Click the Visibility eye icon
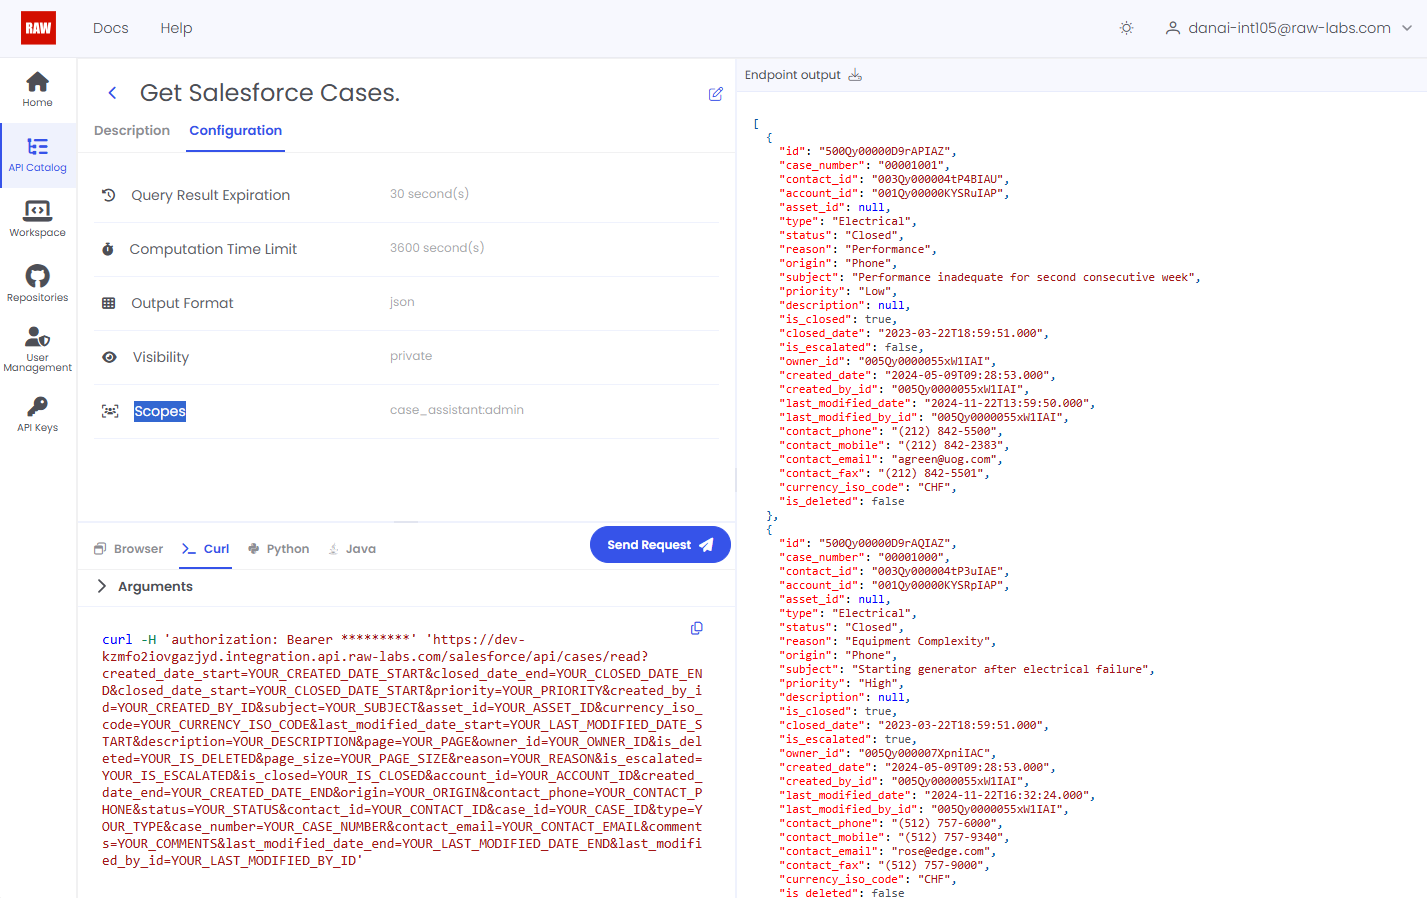Image resolution: width=1427 pixels, height=898 pixels. coord(110,357)
